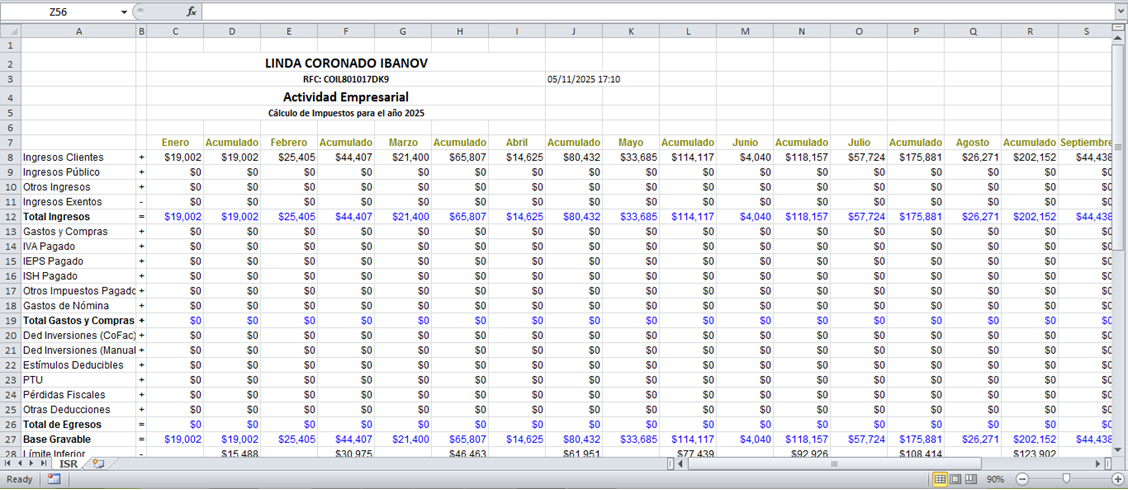
Task: Select the ISR sheet tab
Action: (x=68, y=464)
